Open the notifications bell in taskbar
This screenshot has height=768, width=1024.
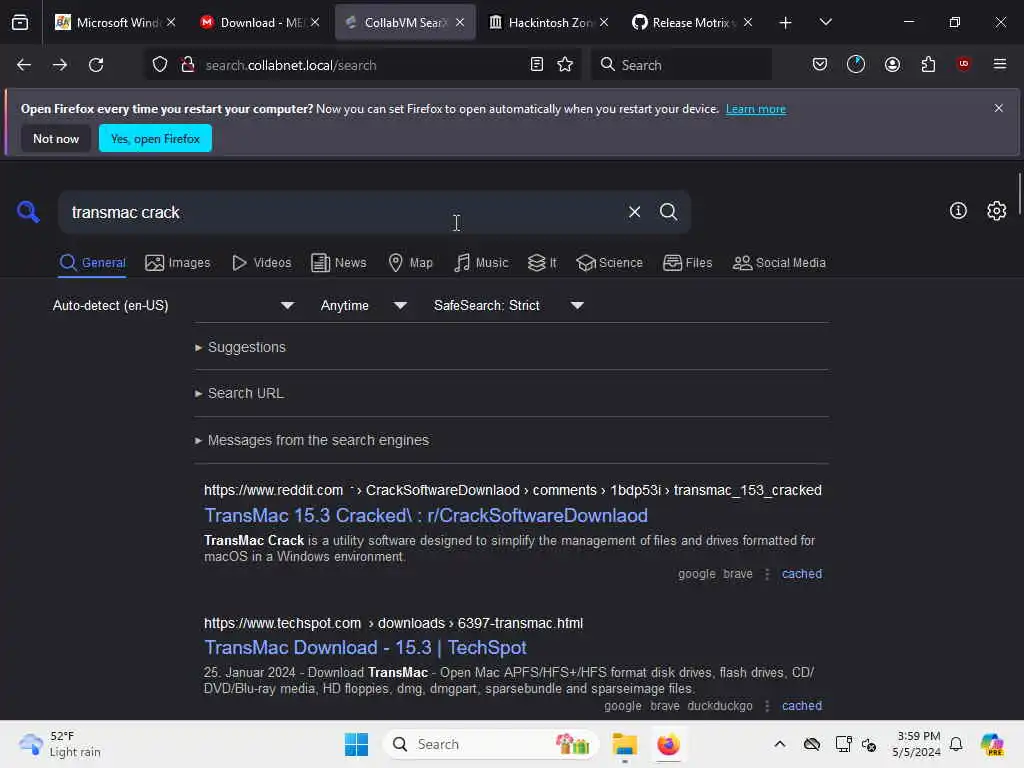point(955,744)
